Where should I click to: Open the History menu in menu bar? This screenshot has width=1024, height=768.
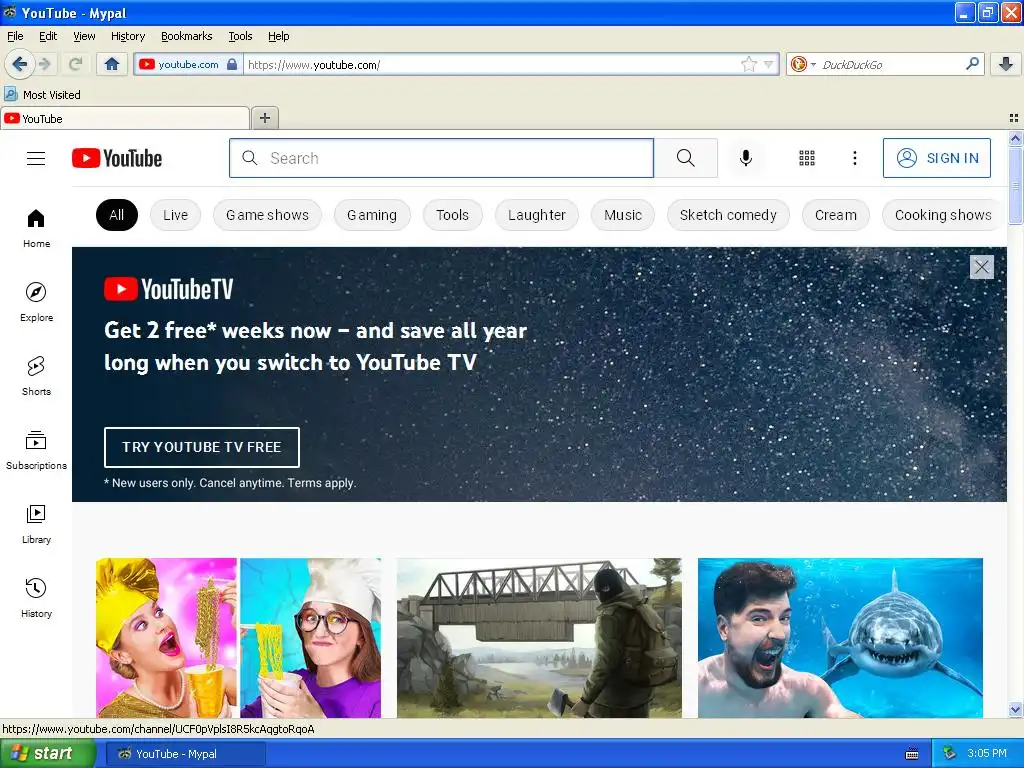click(127, 36)
